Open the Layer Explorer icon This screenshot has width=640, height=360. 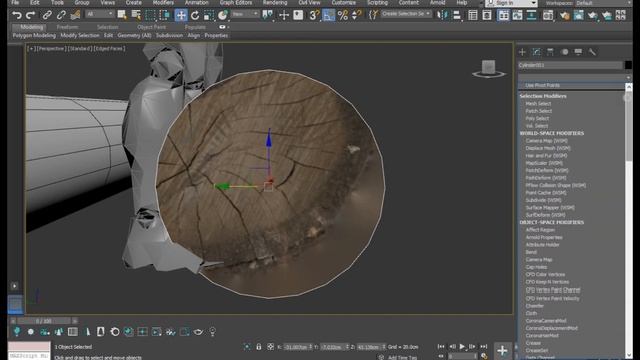click(x=487, y=16)
